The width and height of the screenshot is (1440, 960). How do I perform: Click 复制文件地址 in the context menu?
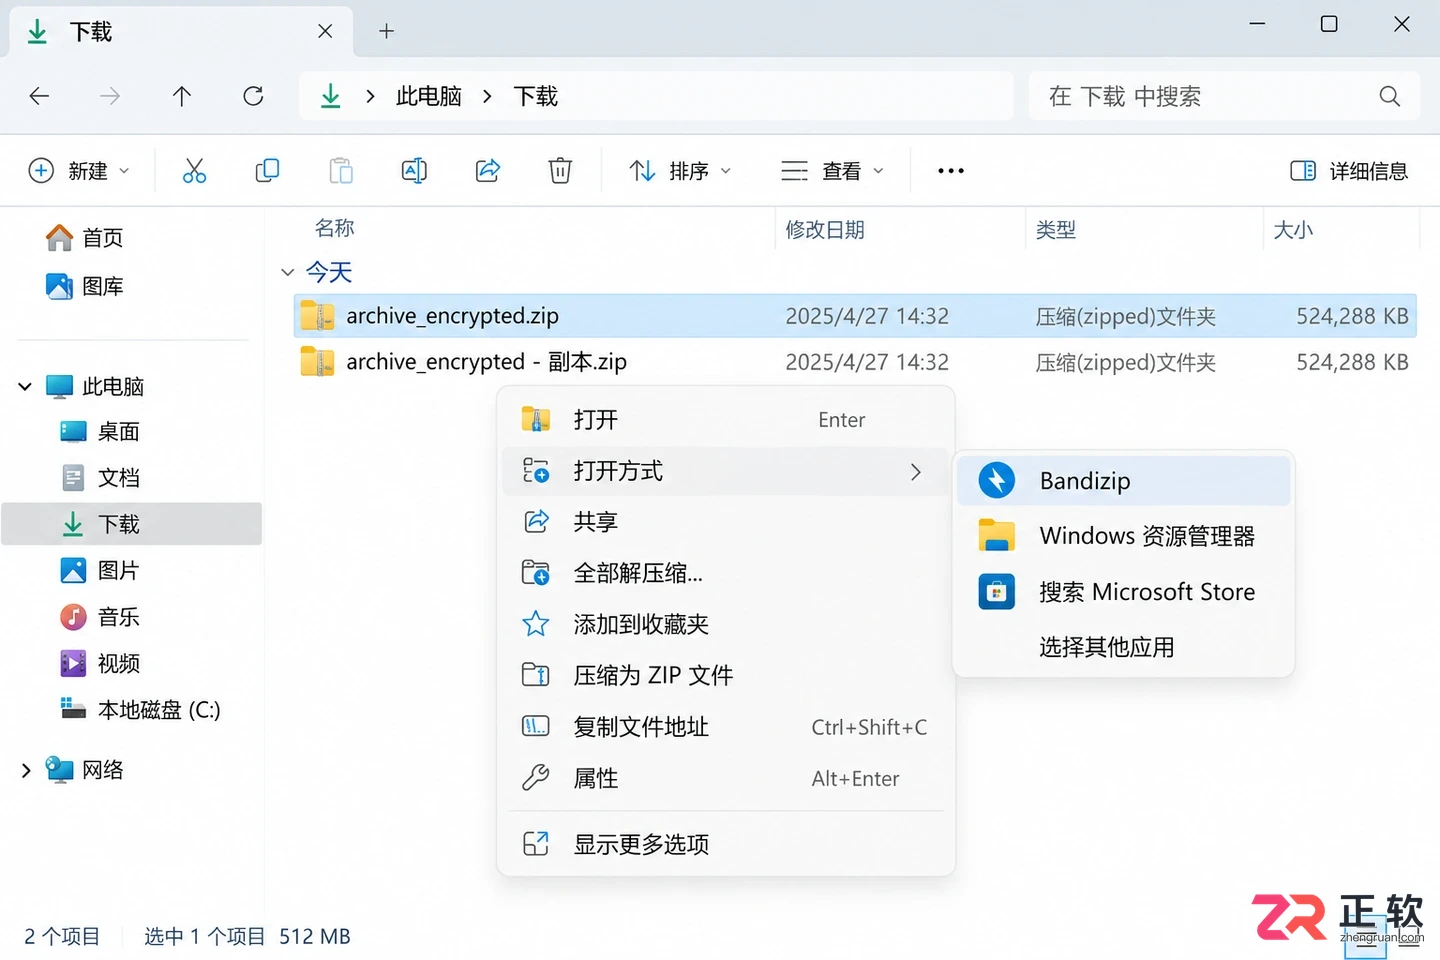pyautogui.click(x=726, y=727)
